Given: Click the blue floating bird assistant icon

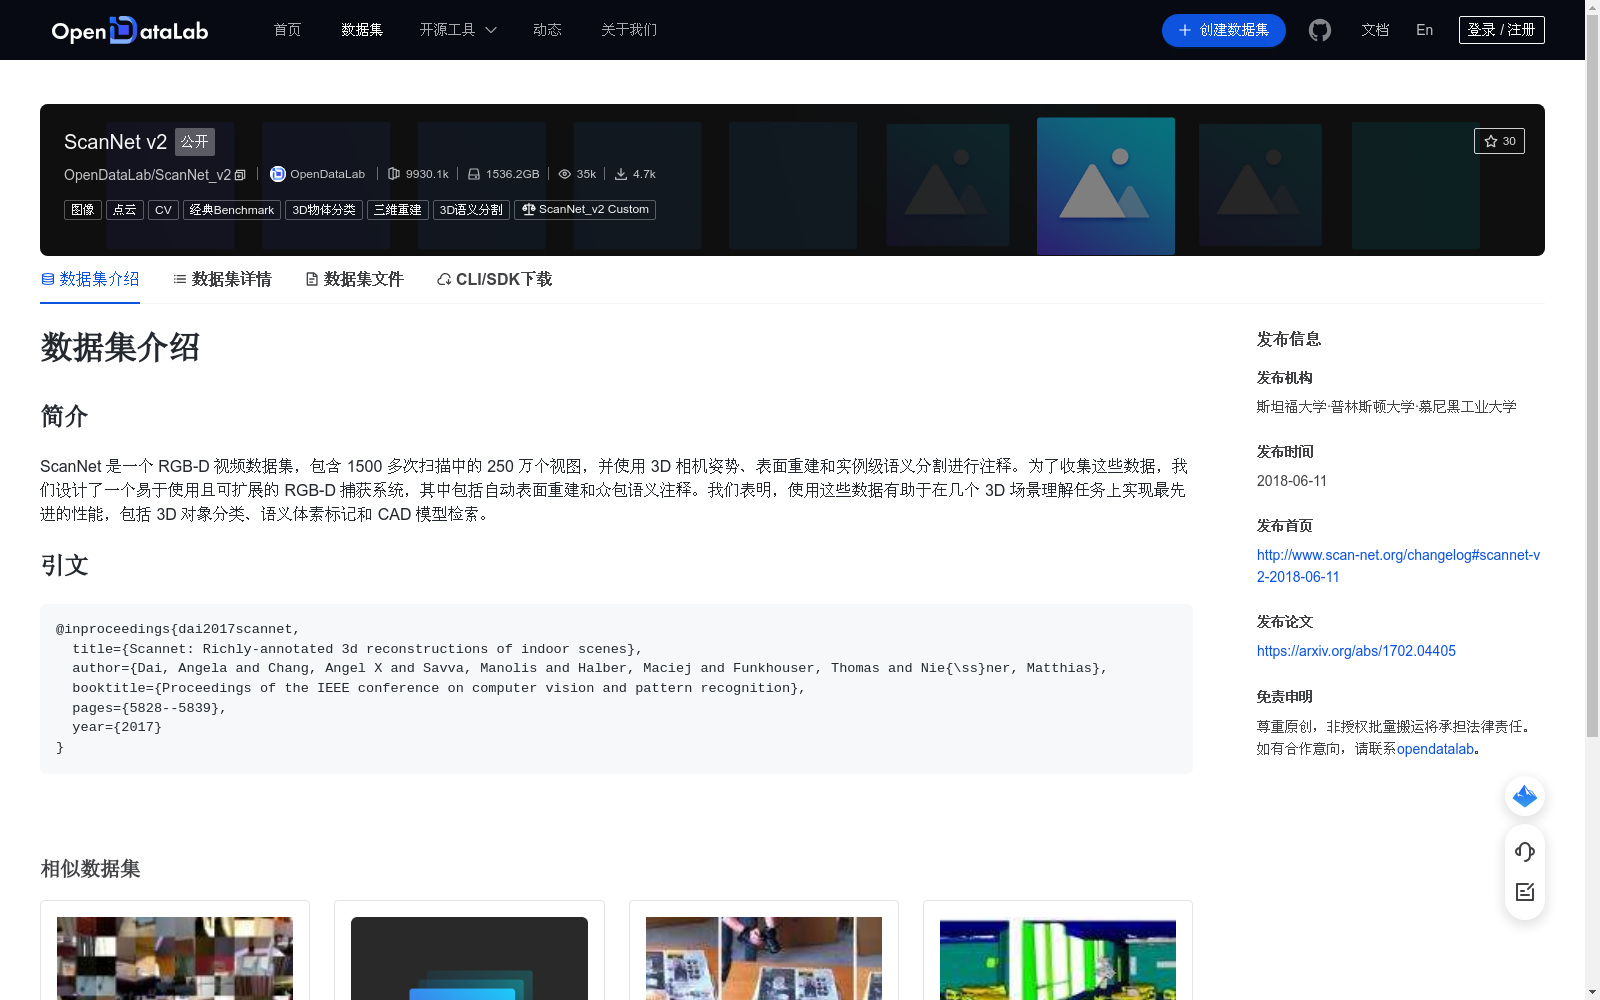Looking at the screenshot, I should (1525, 796).
